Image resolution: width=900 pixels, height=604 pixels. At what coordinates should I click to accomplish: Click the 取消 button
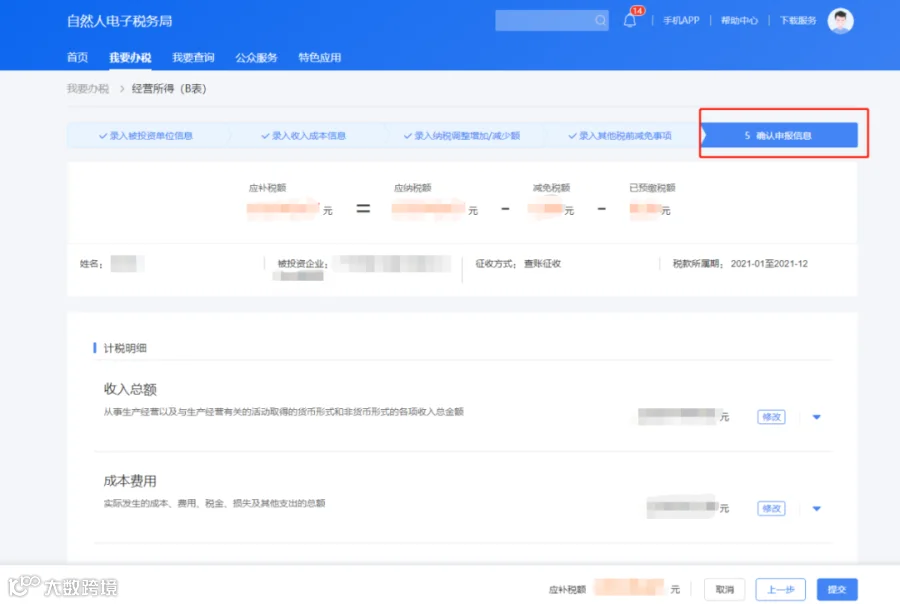pyautogui.click(x=725, y=589)
